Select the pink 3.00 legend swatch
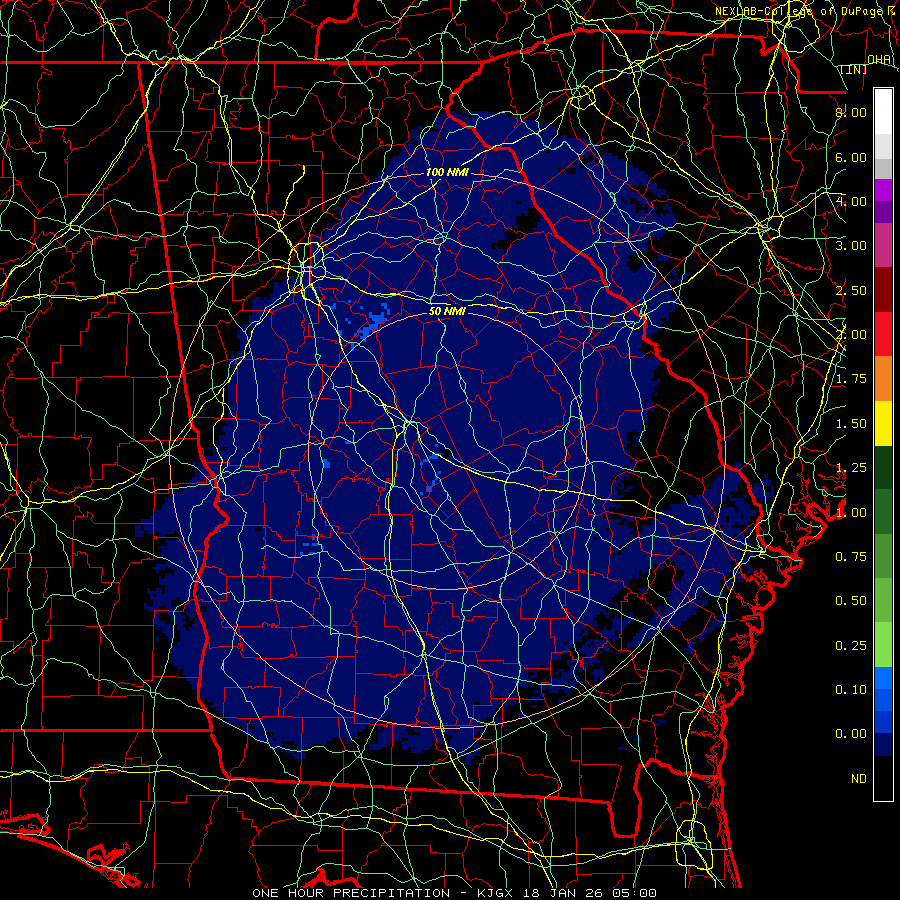This screenshot has width=900, height=900. coord(883,246)
